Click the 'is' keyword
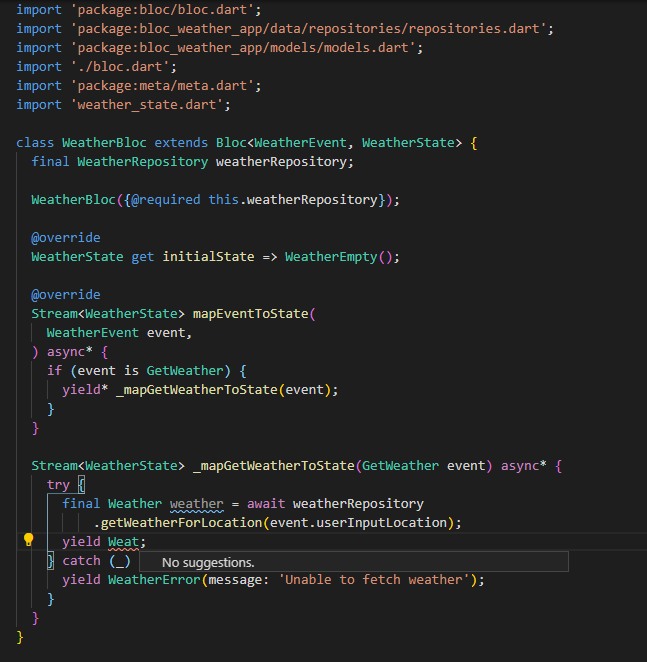This screenshot has width=647, height=662. click(x=131, y=370)
